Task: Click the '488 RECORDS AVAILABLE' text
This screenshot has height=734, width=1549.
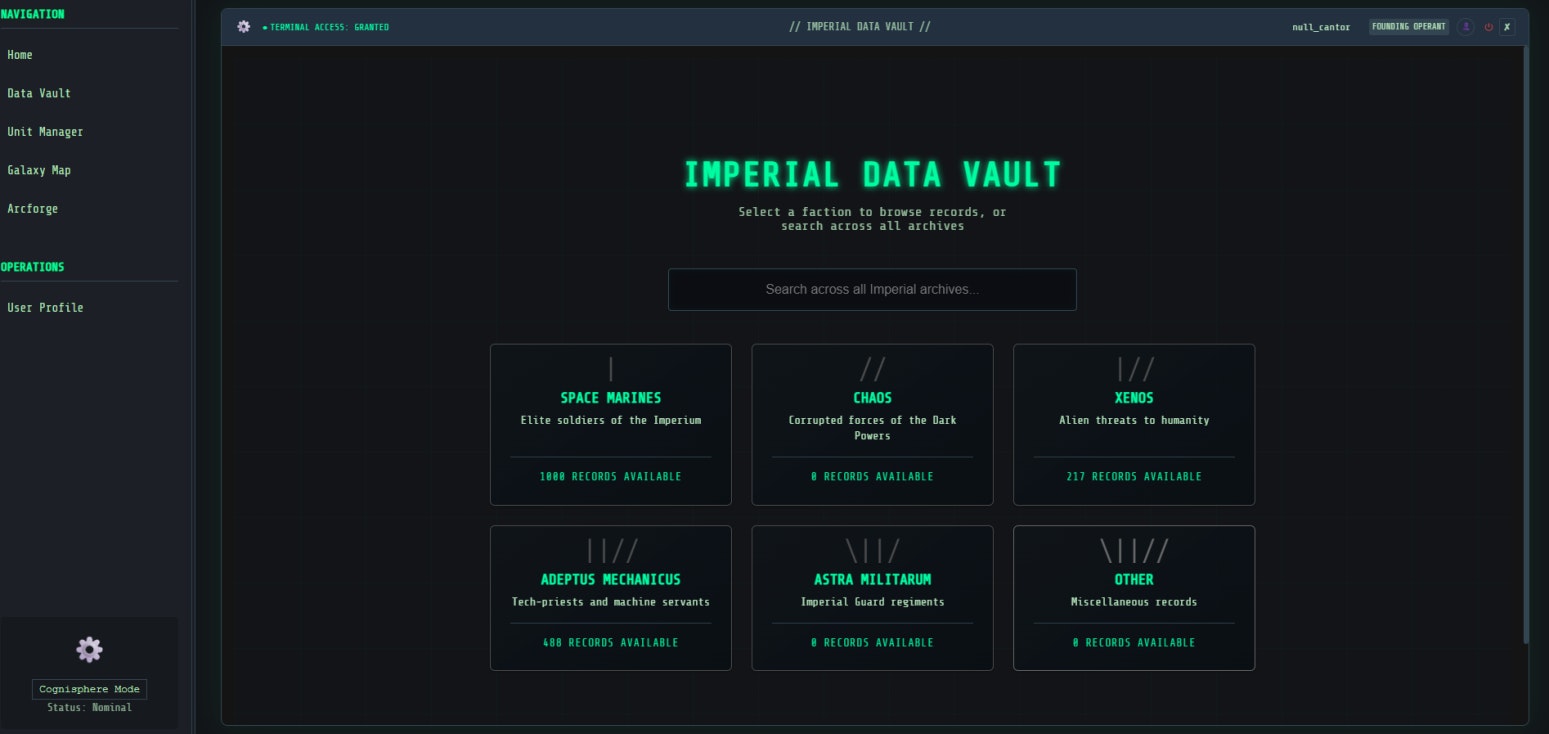Action: point(610,643)
